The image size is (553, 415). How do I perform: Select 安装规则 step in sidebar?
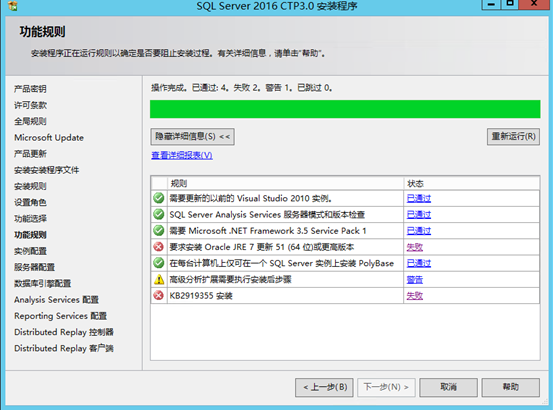click(x=30, y=186)
